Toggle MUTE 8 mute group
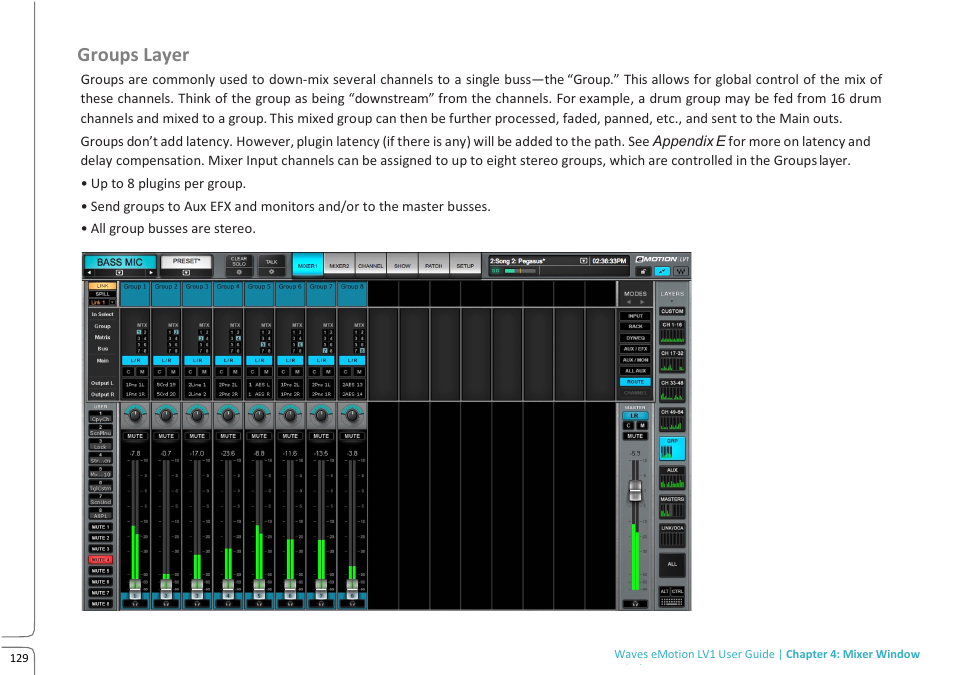 tap(101, 603)
